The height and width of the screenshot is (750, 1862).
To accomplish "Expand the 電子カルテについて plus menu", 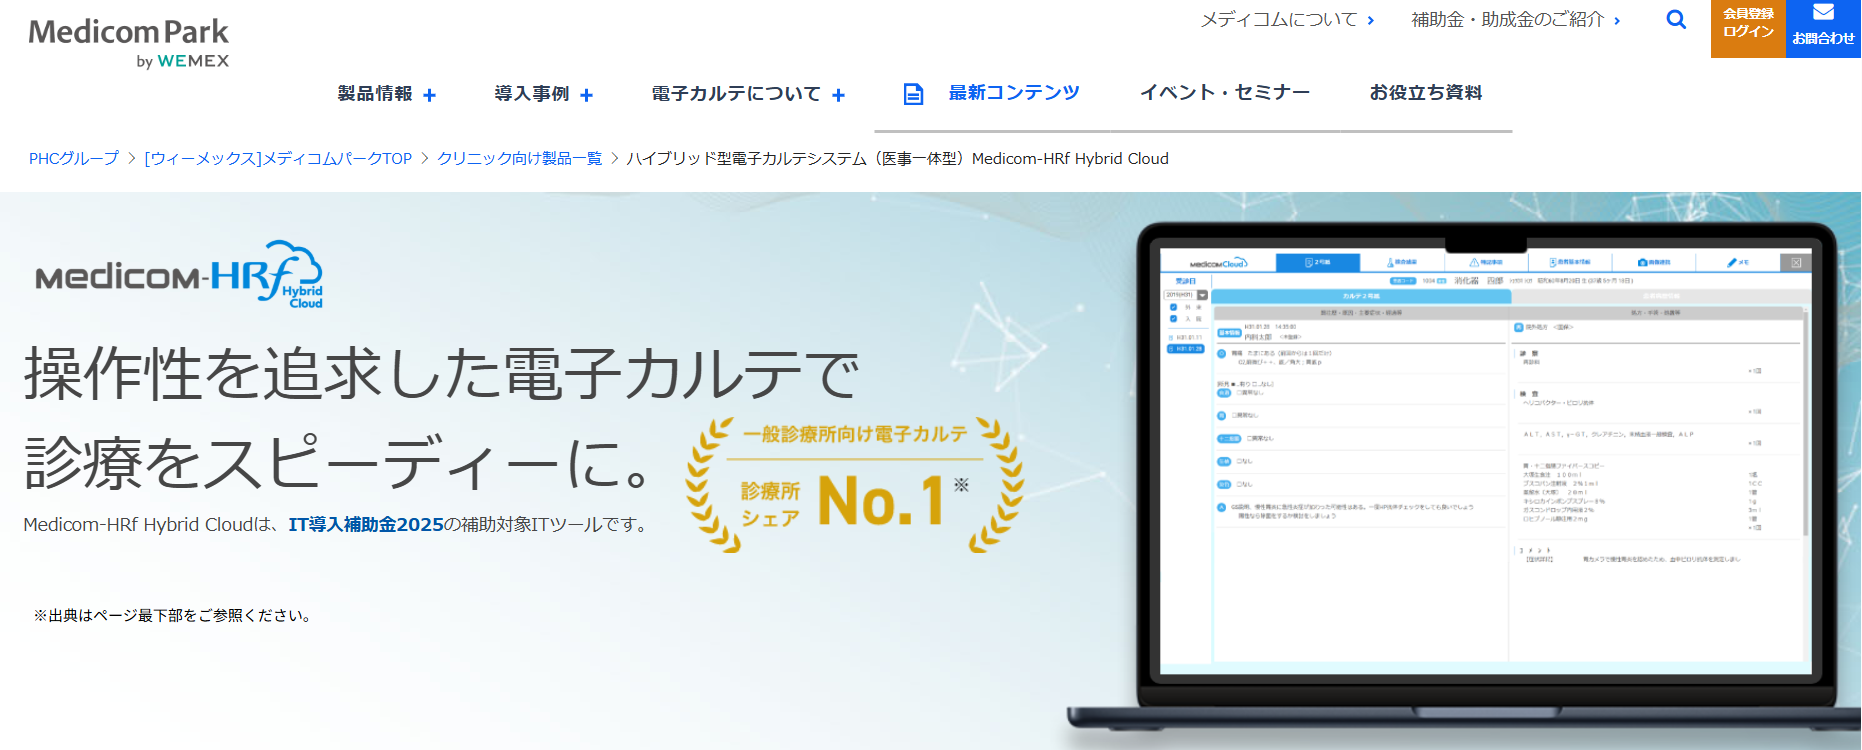I will click(x=838, y=95).
